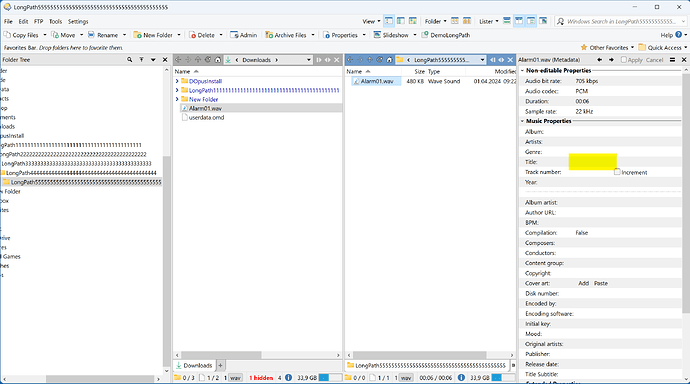
Task: Close the LongPath5 file pane
Action: point(510,60)
